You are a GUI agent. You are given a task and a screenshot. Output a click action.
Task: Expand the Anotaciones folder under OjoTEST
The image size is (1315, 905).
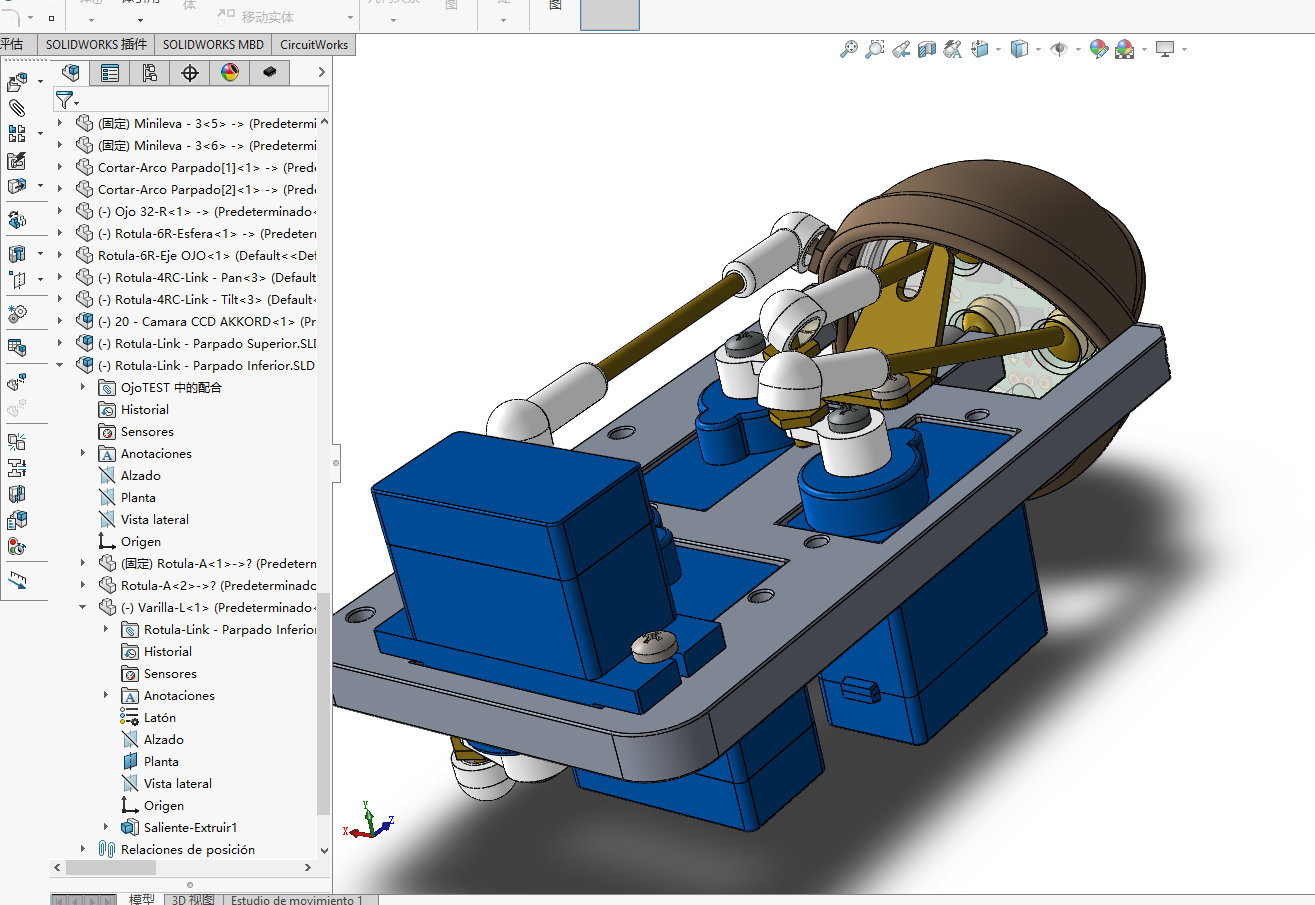pyautogui.click(x=83, y=453)
